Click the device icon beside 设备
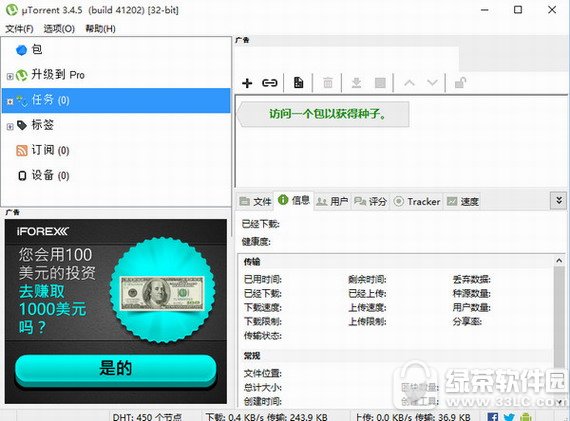 click(x=22, y=176)
